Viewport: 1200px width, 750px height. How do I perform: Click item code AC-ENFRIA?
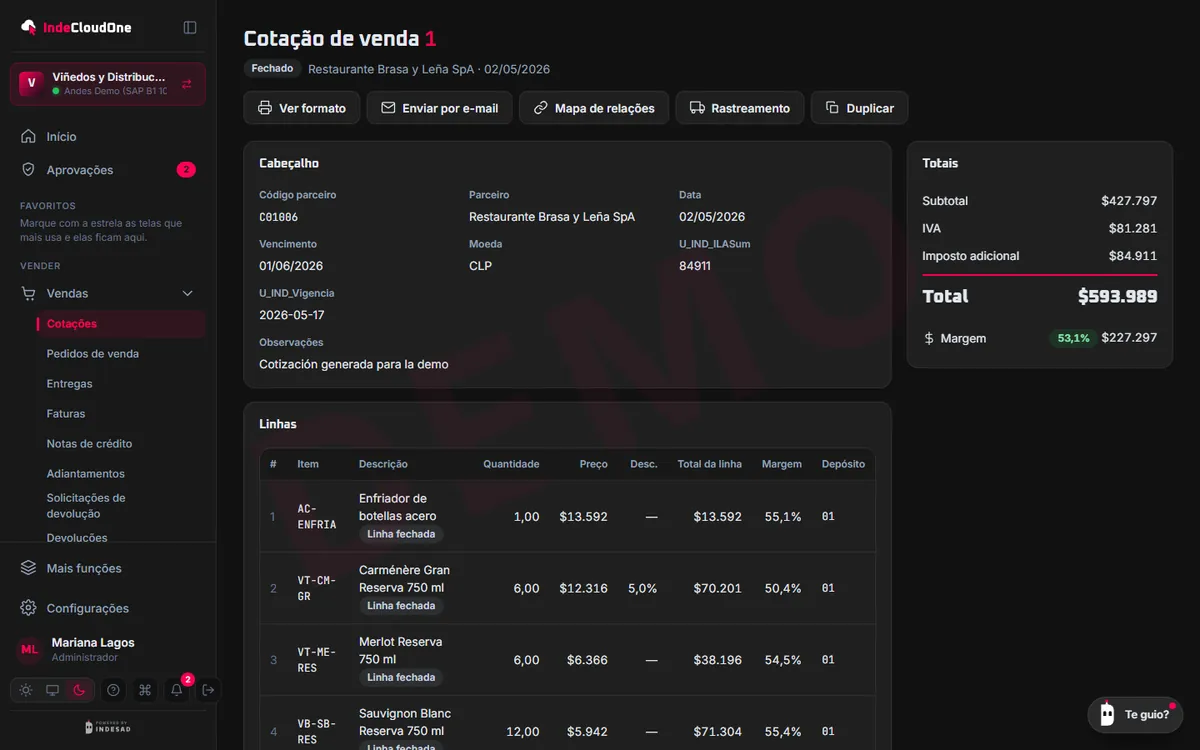317,517
